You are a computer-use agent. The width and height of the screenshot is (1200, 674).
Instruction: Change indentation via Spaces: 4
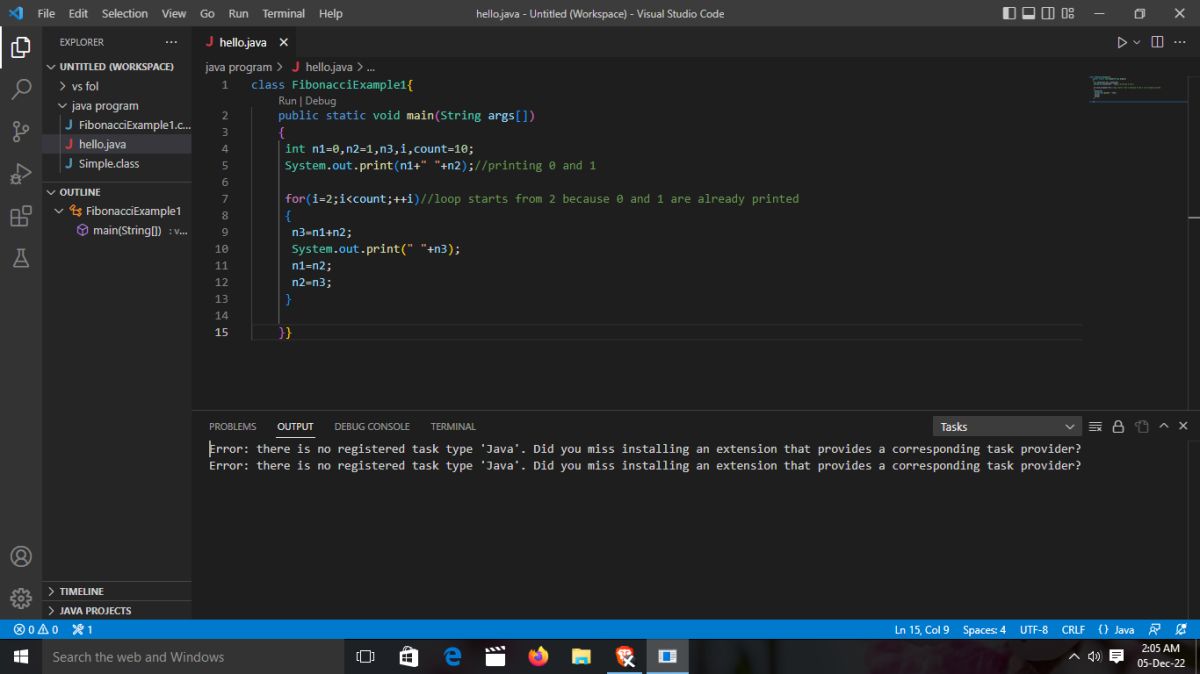click(x=984, y=630)
